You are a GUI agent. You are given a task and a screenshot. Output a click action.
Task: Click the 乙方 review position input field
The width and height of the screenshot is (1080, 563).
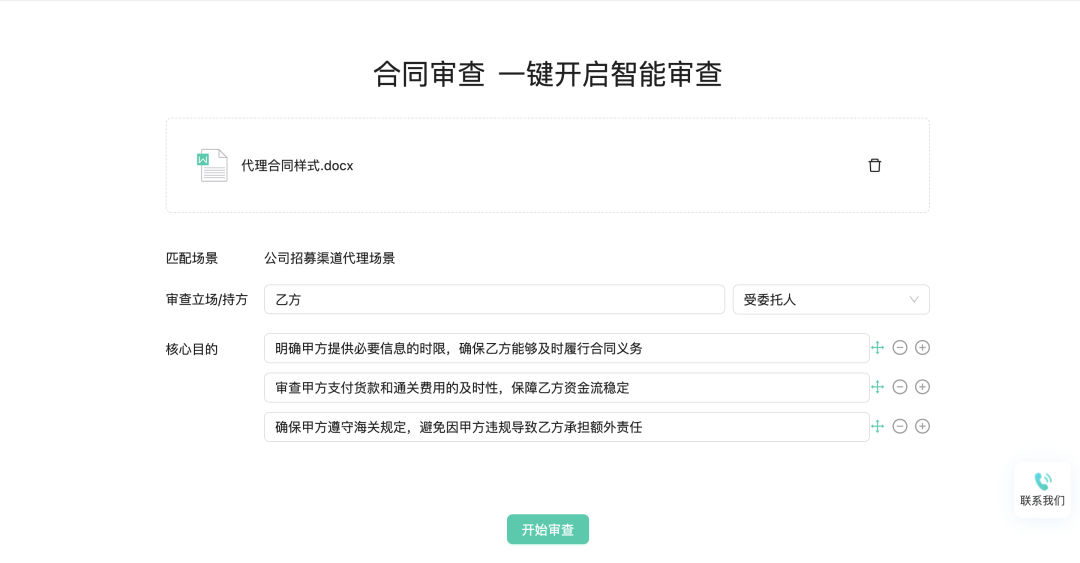(494, 300)
